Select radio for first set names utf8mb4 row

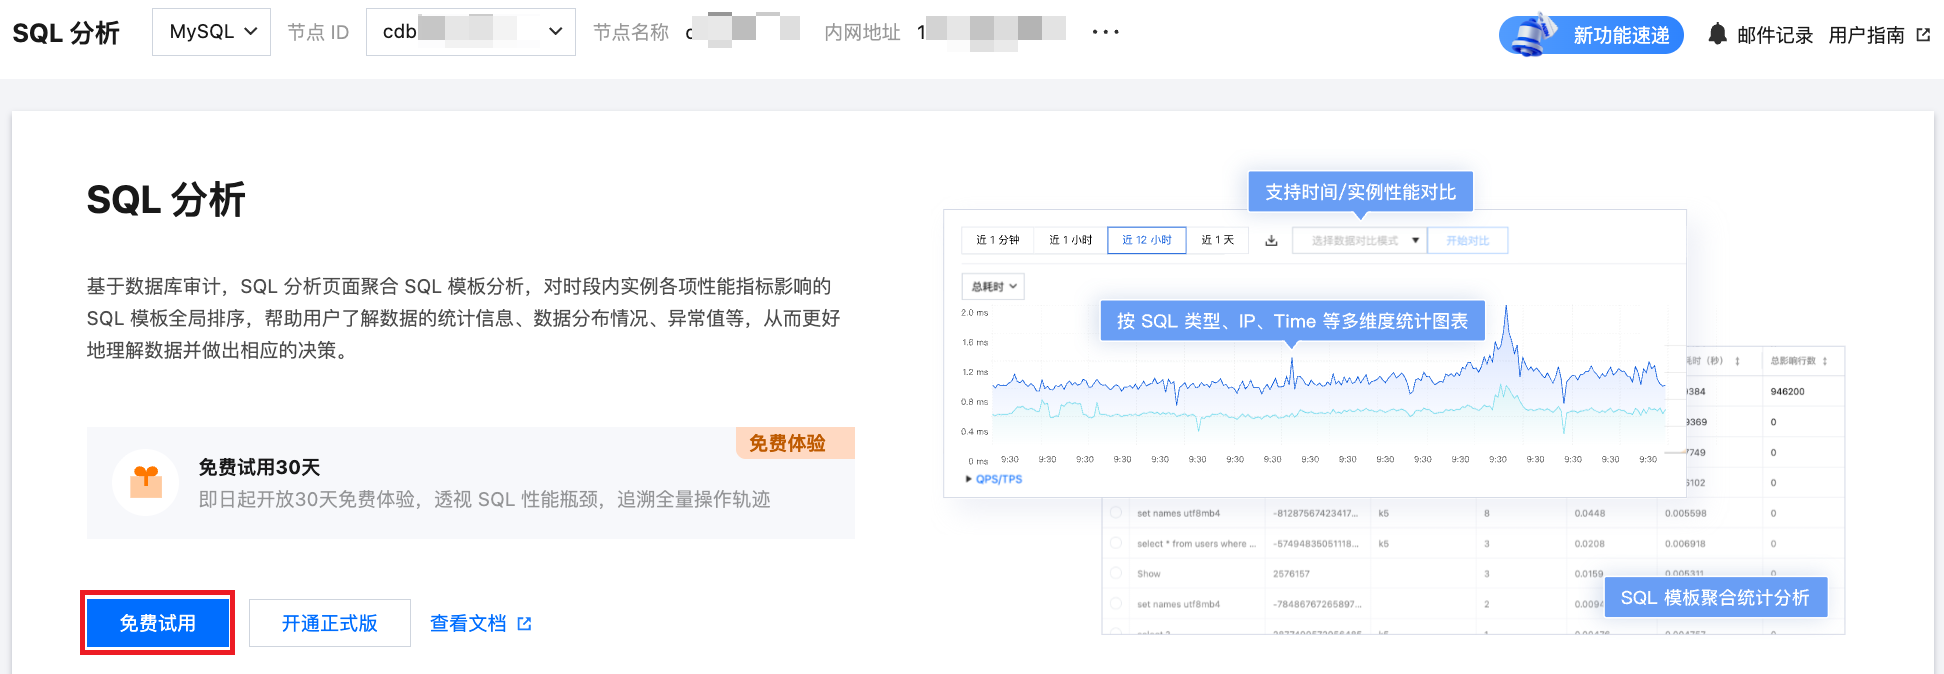[1116, 513]
